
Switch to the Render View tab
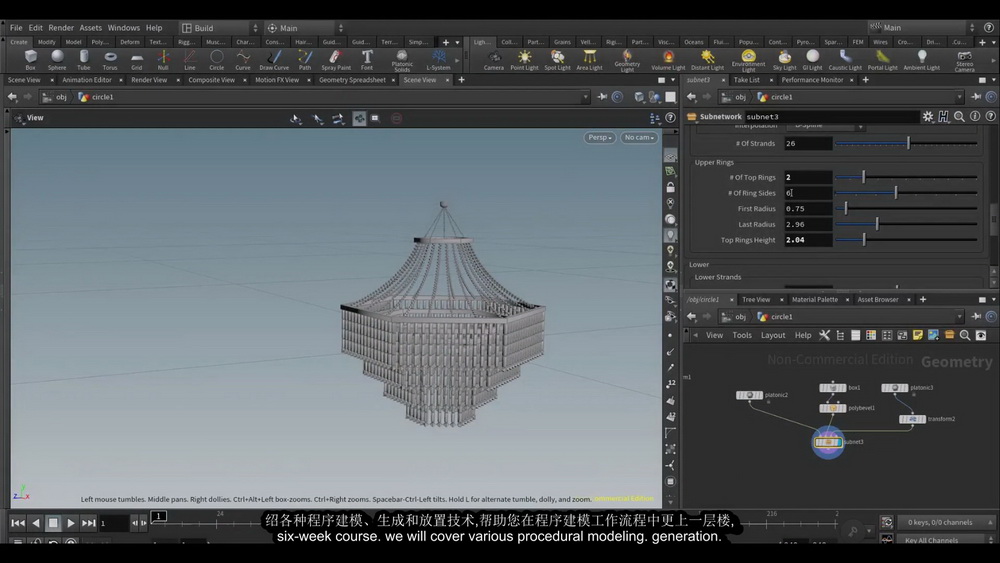point(149,80)
